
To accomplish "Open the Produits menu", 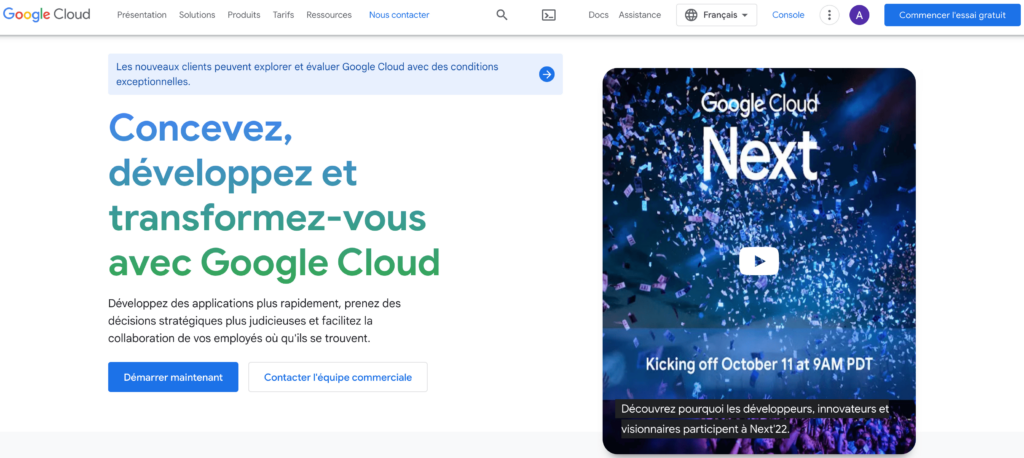I will tap(244, 15).
